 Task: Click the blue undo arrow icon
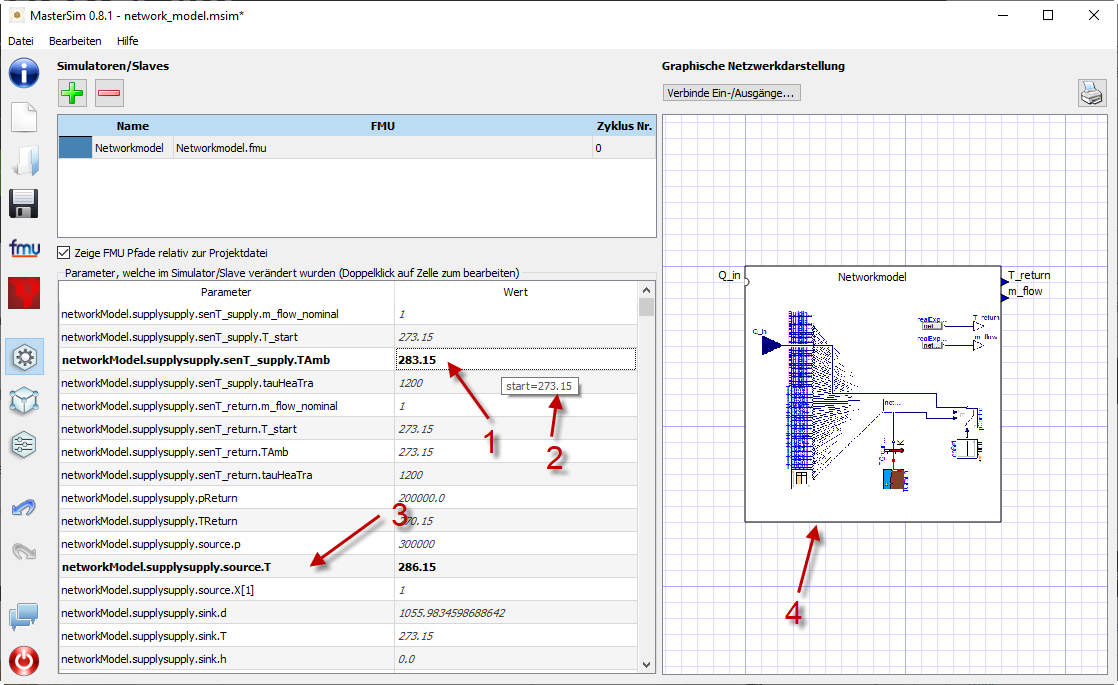[x=24, y=508]
